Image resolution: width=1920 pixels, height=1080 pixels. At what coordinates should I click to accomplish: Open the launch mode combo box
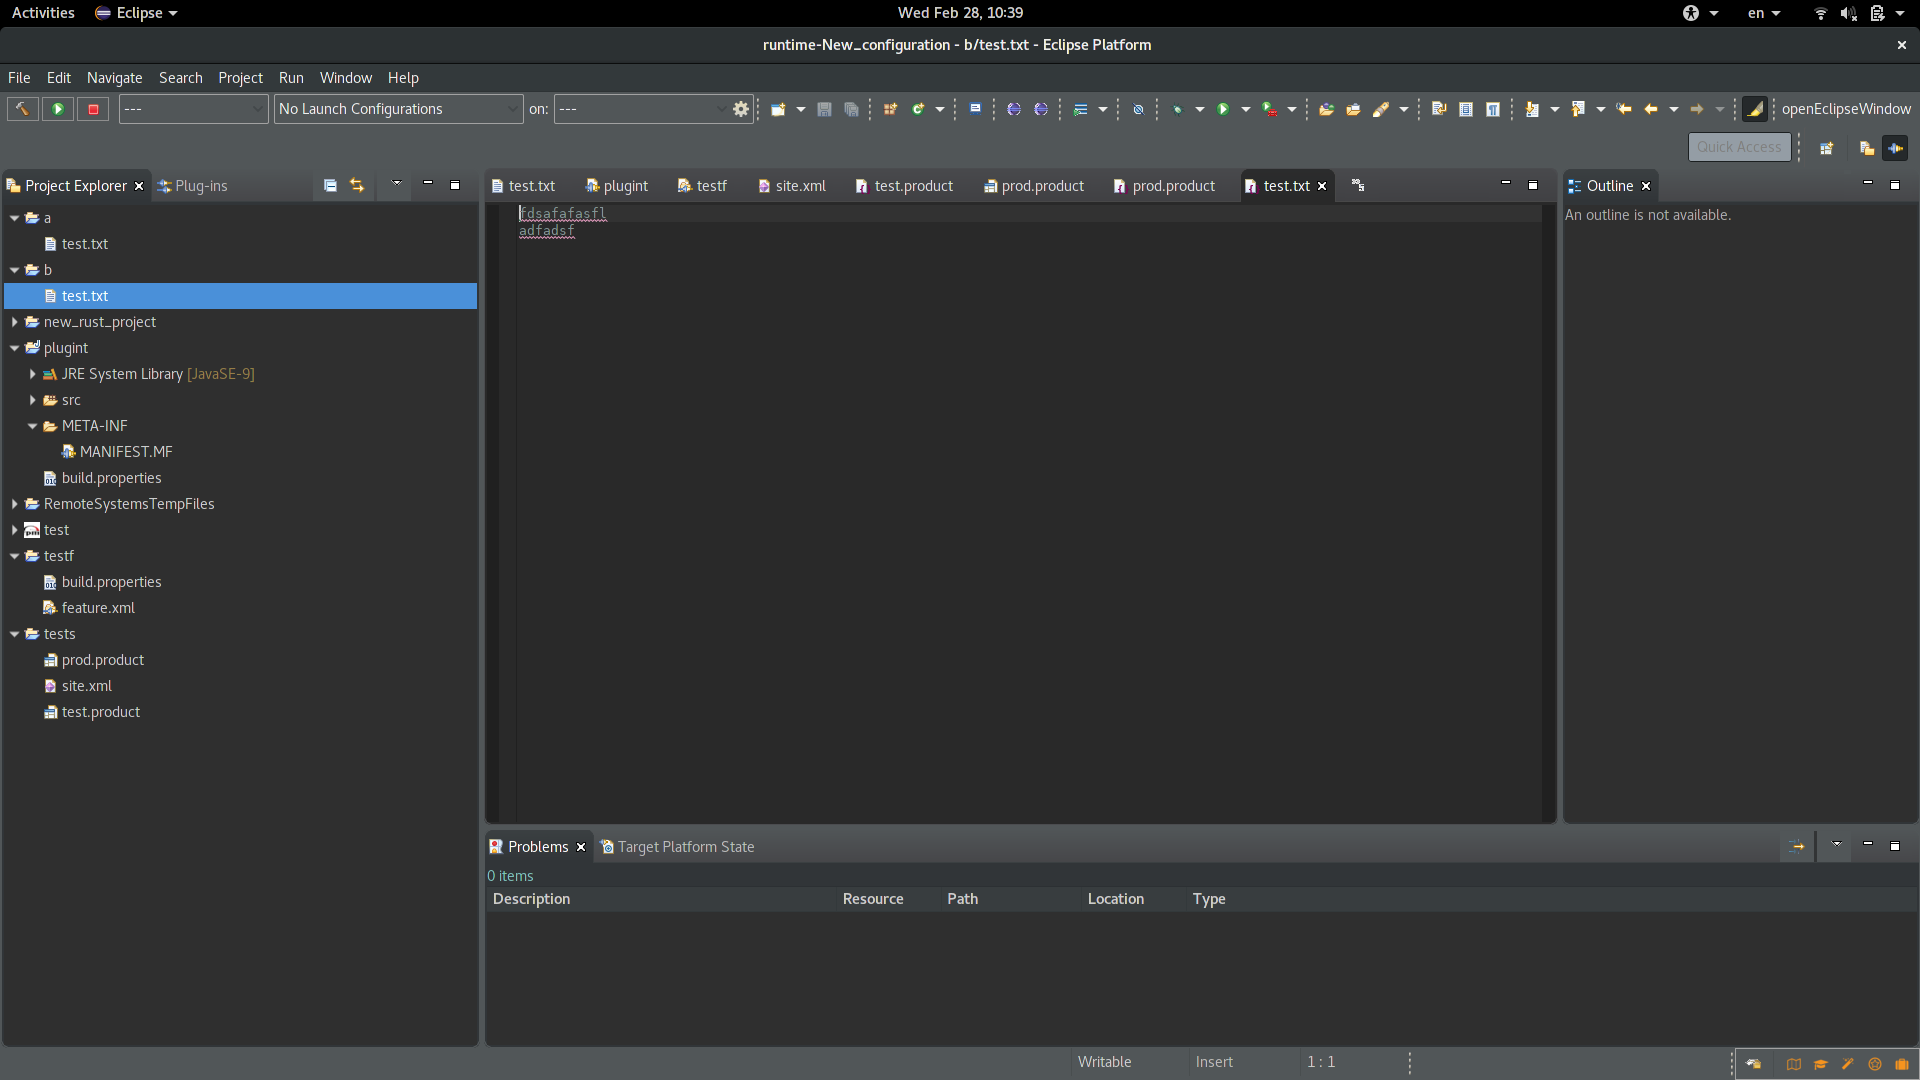[193, 109]
